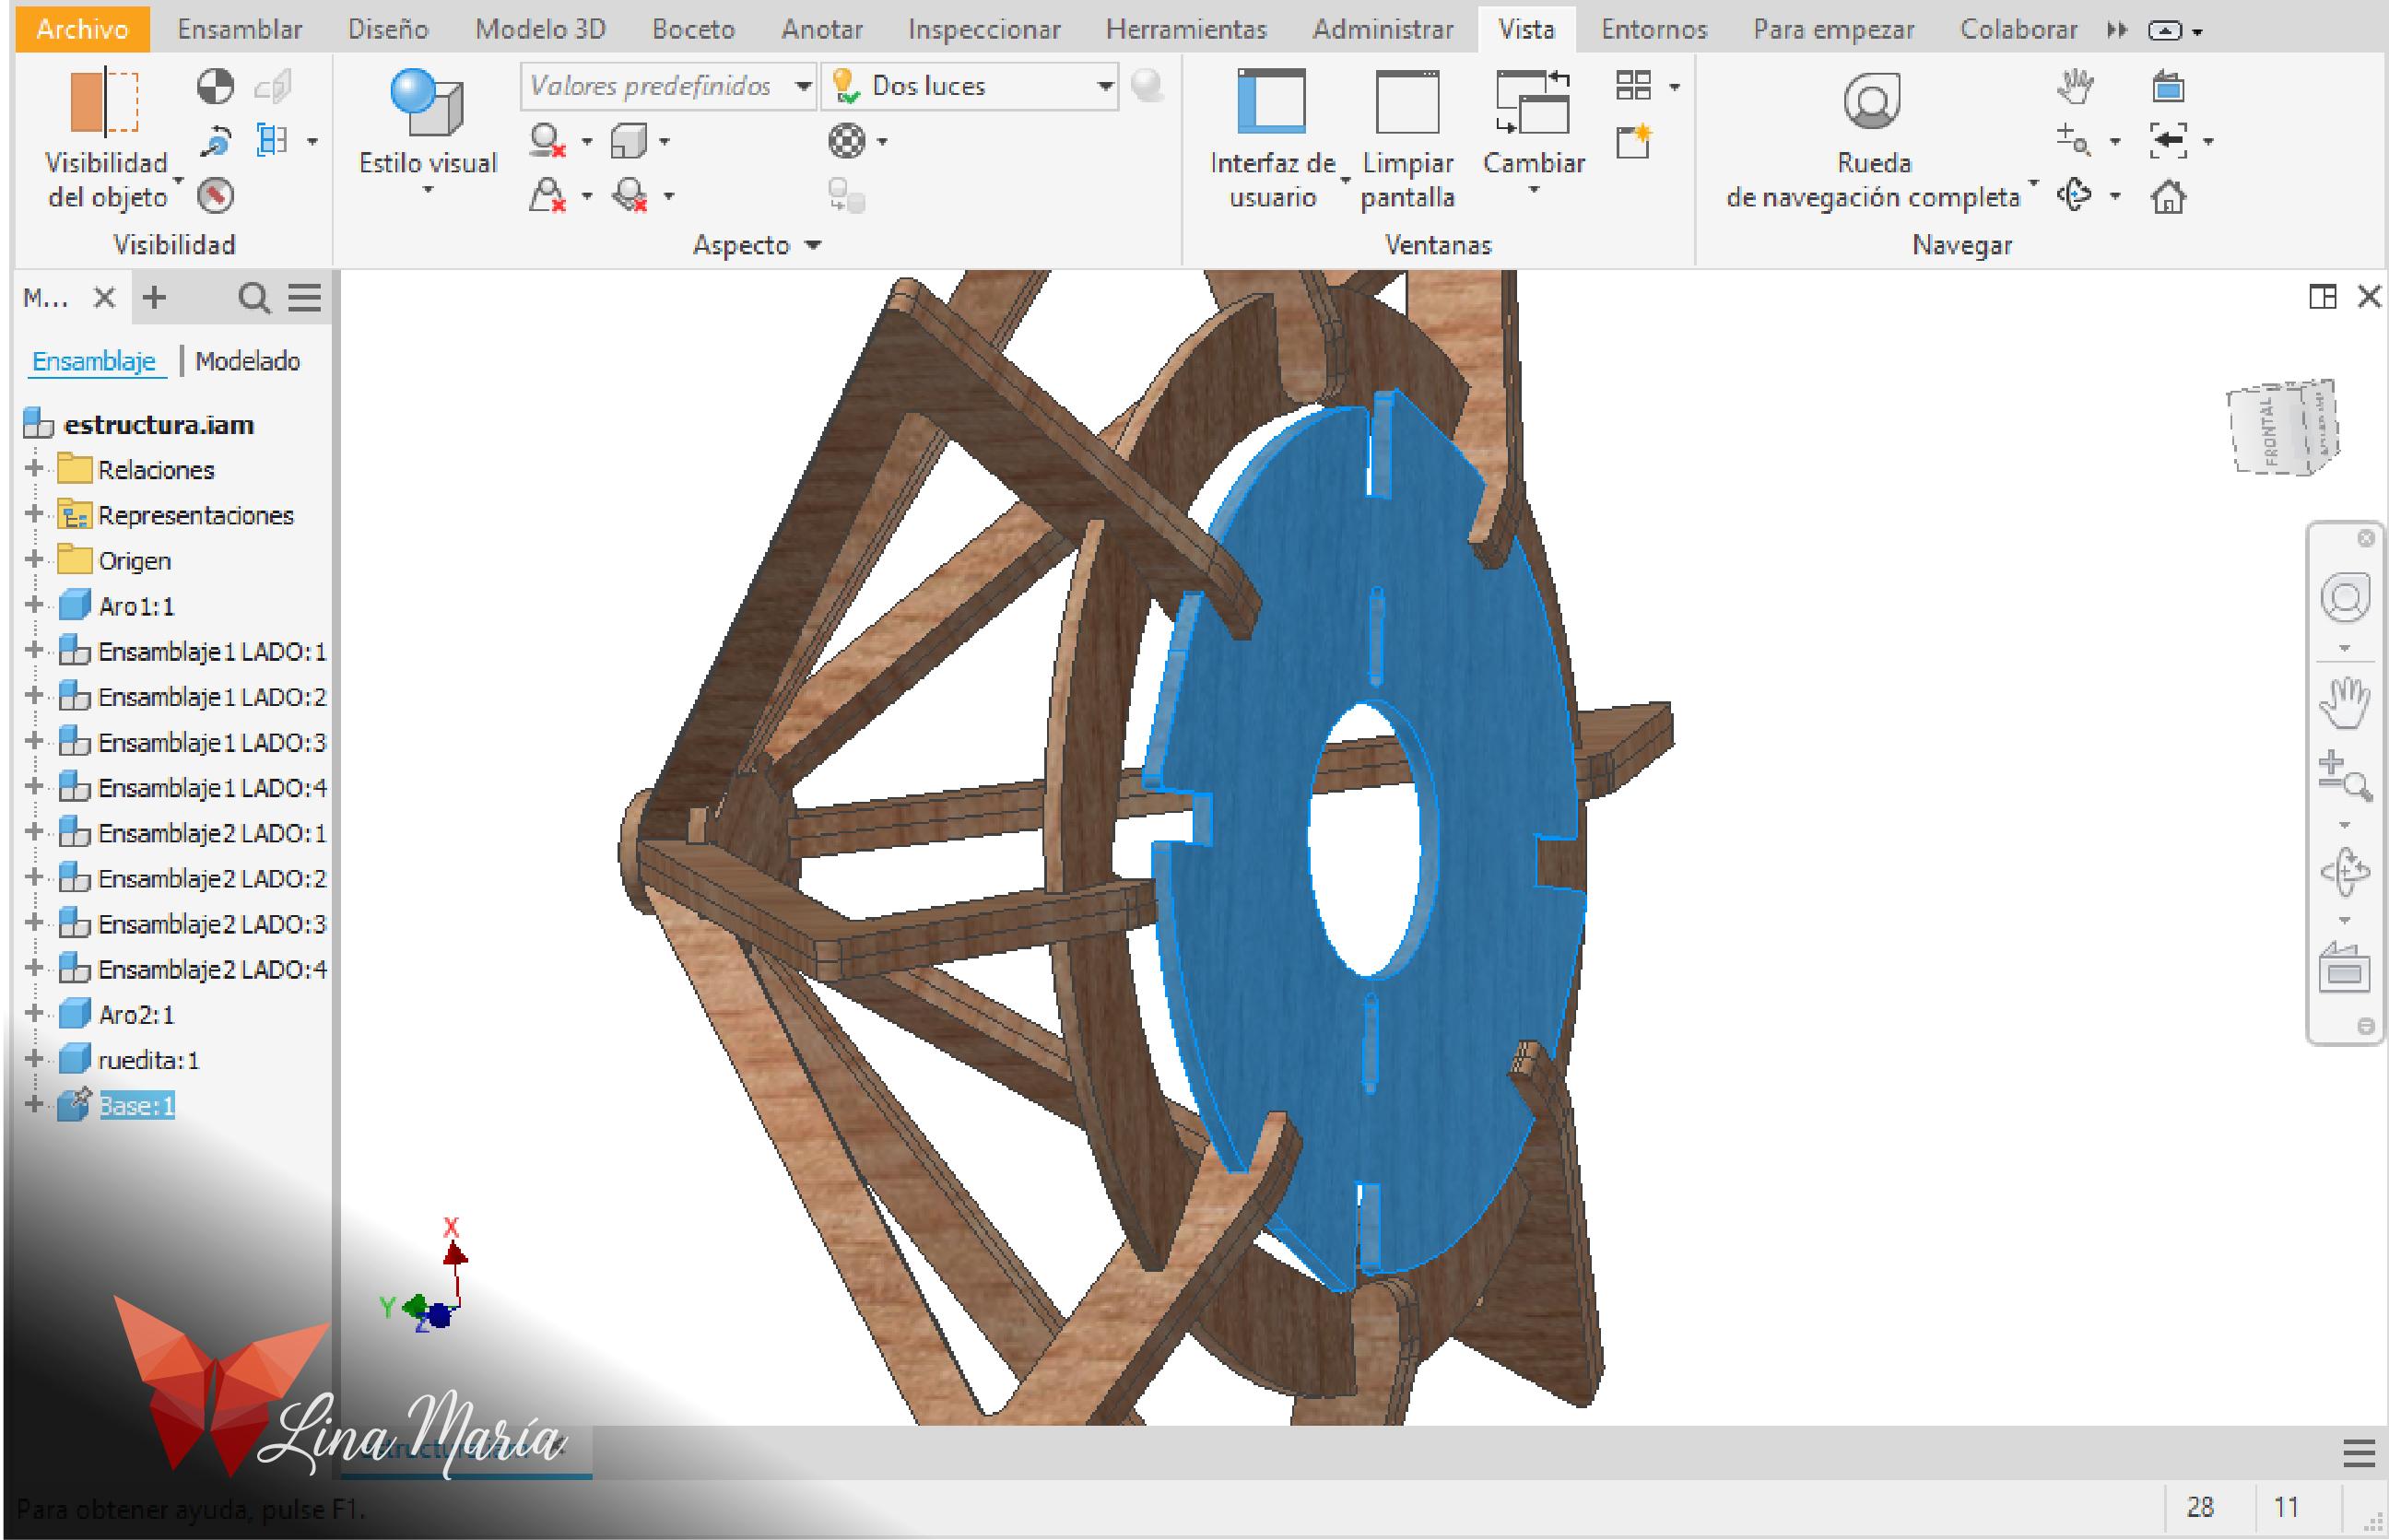Switch to the Inspeccionar tab
The height and width of the screenshot is (1540, 2389).
[984, 29]
